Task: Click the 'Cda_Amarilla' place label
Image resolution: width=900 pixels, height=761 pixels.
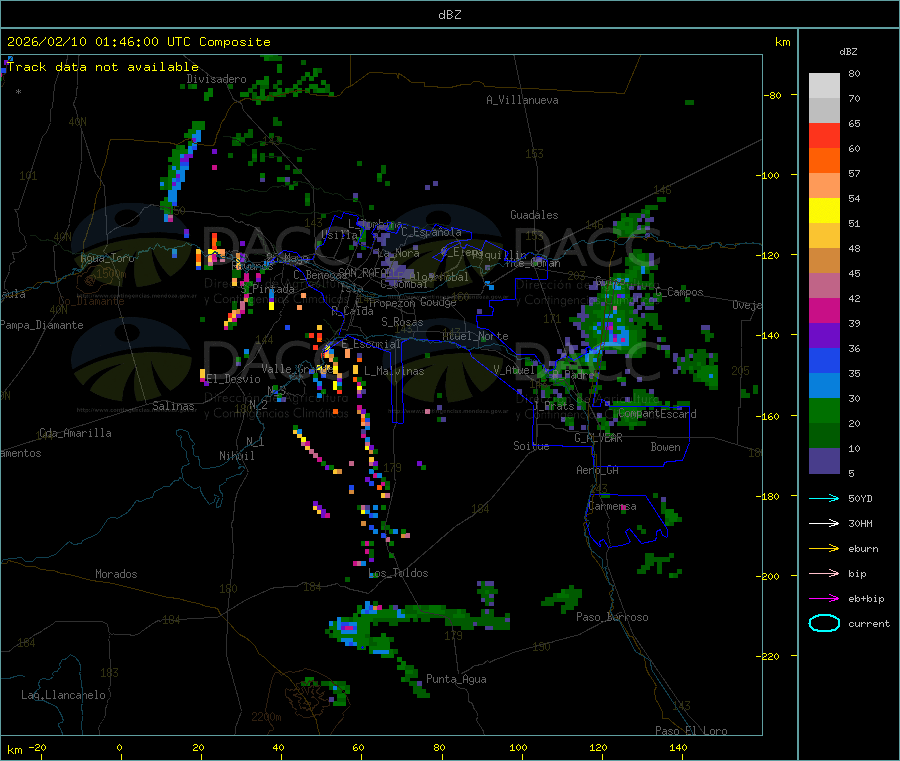Action: 75,433
